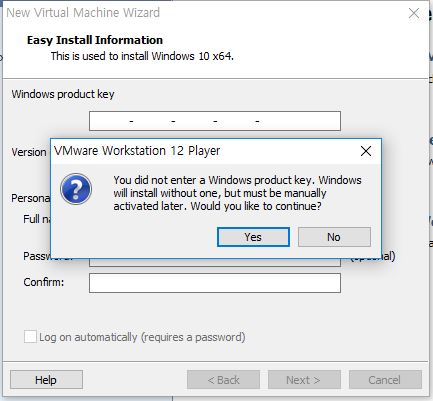Image resolution: width=433 pixels, height=401 pixels.
Task: Close the VMware Workstation 12 Player dialog
Action: click(x=366, y=151)
